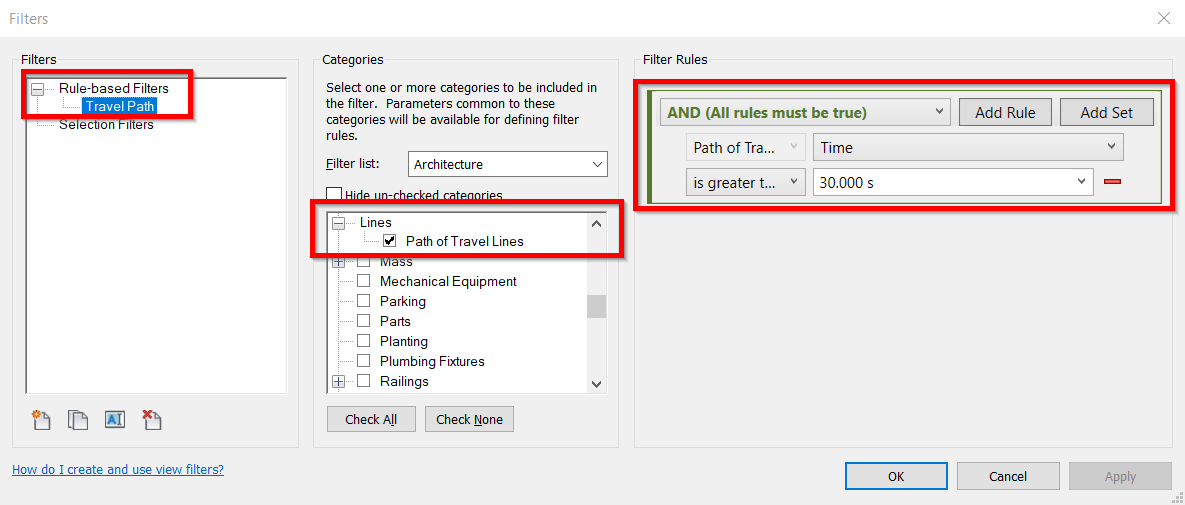Enable Hide un-checked categories checkbox
This screenshot has height=505, width=1185.
[x=335, y=195]
